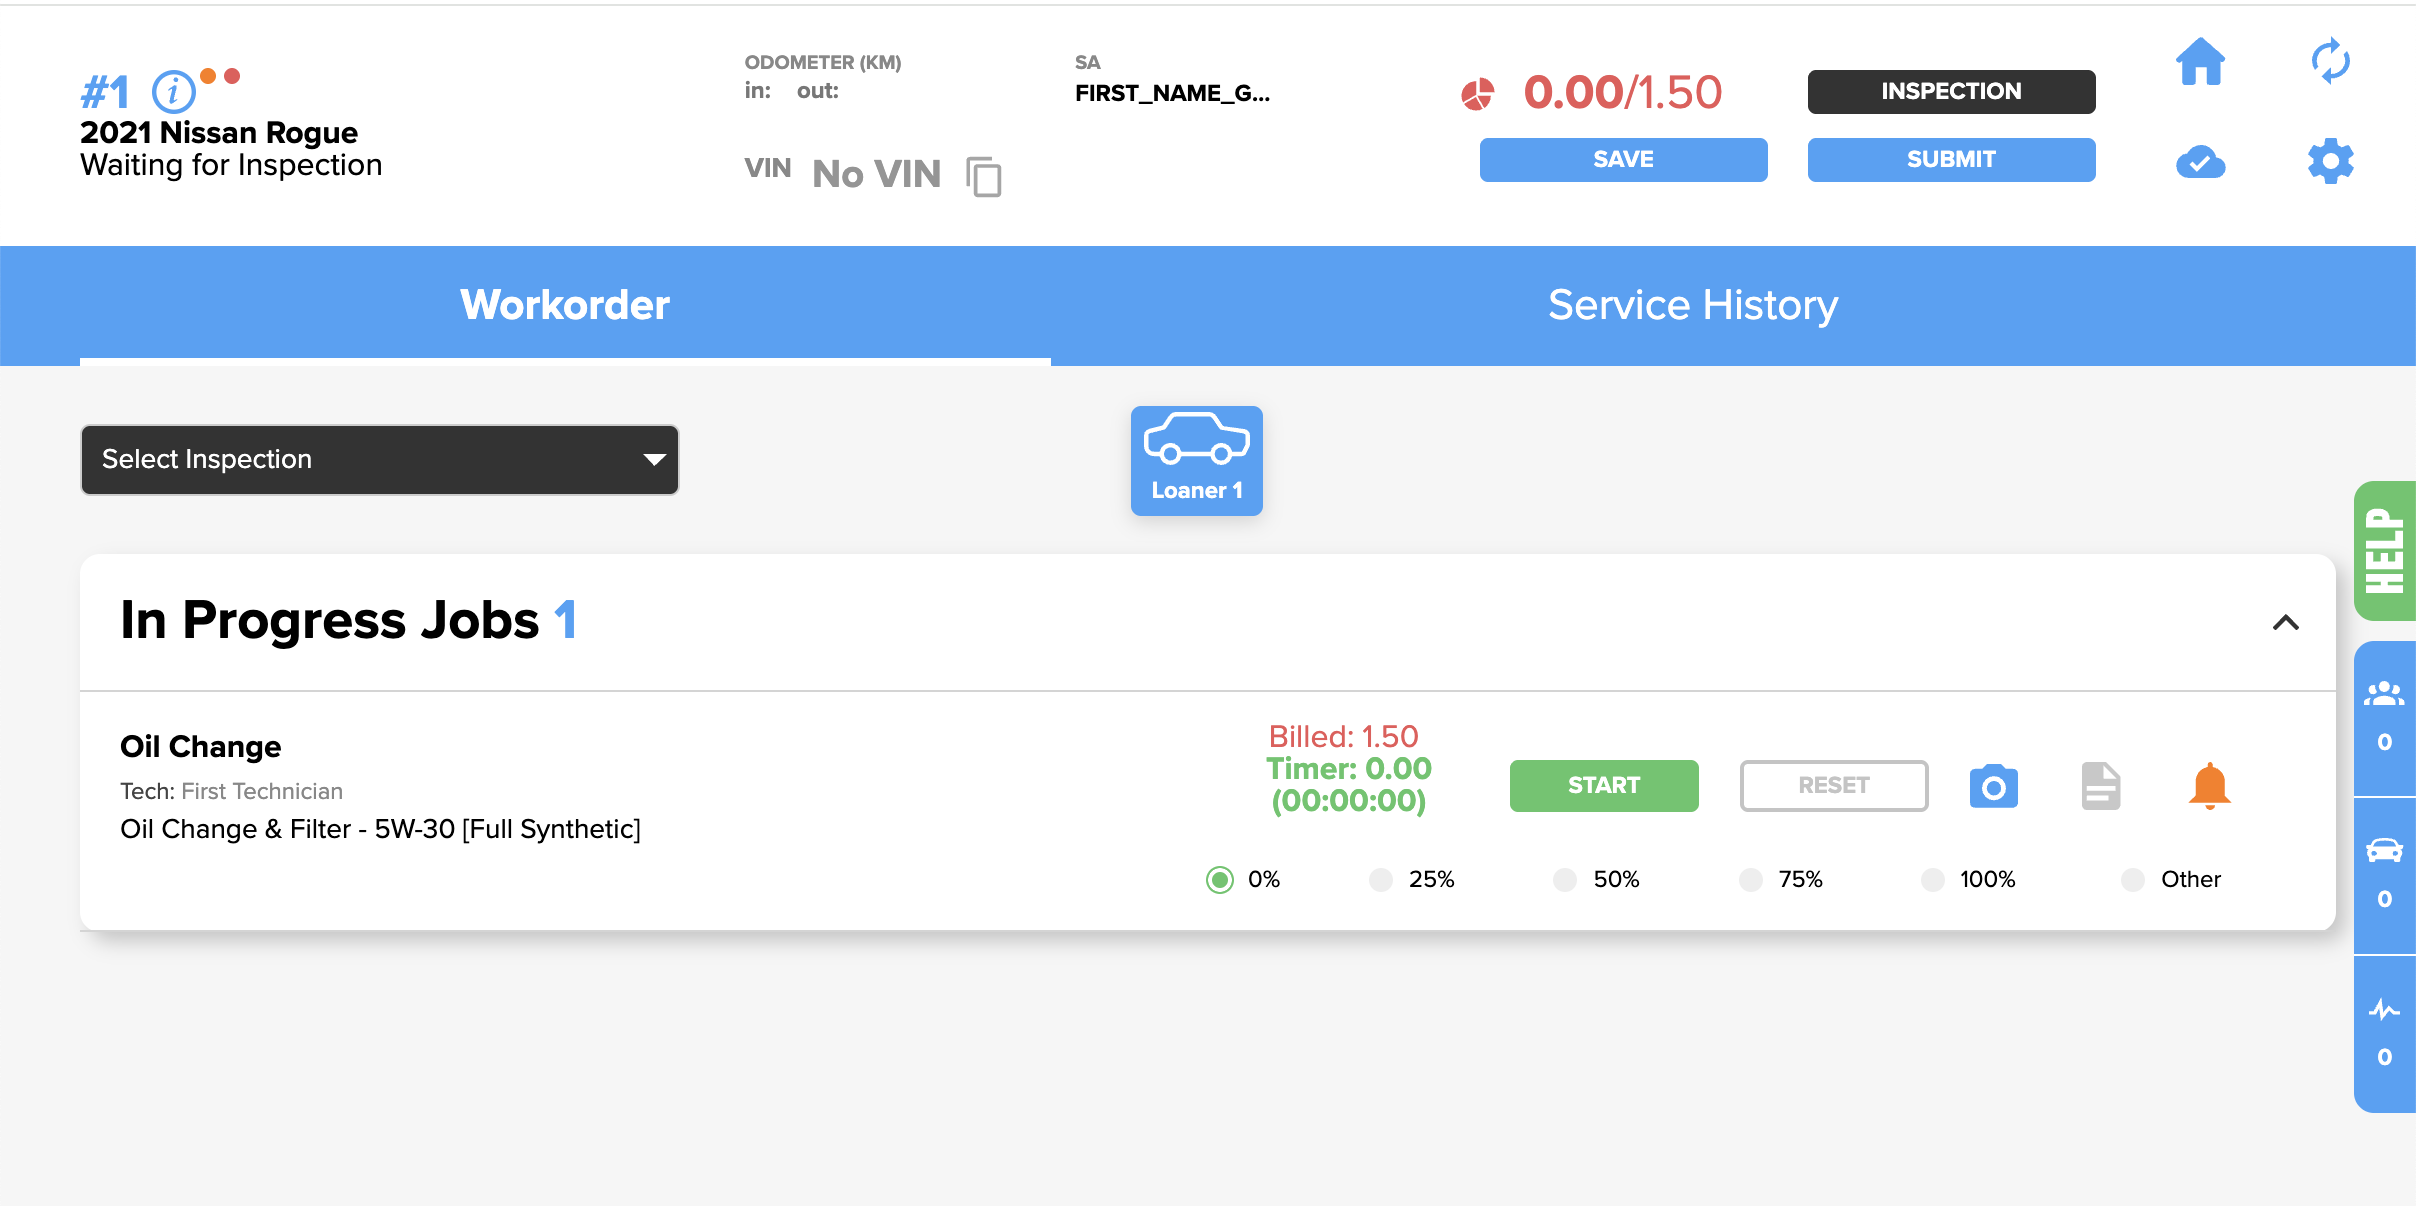Collapse the In Progress Jobs section
The width and height of the screenshot is (2416, 1206).
2285,622
